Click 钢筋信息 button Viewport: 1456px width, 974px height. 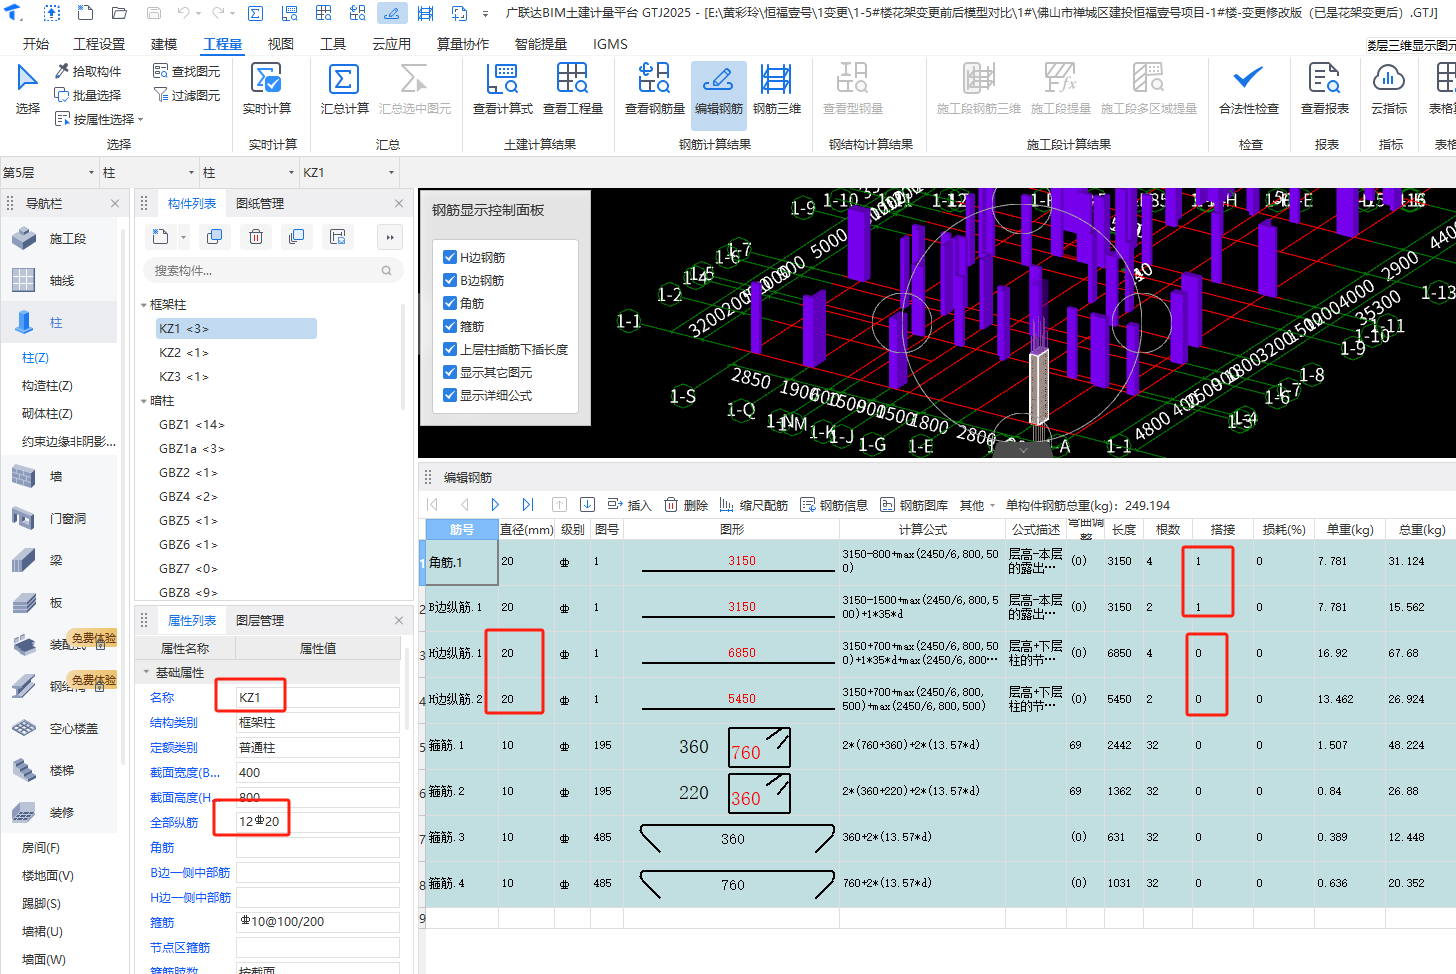(x=834, y=505)
